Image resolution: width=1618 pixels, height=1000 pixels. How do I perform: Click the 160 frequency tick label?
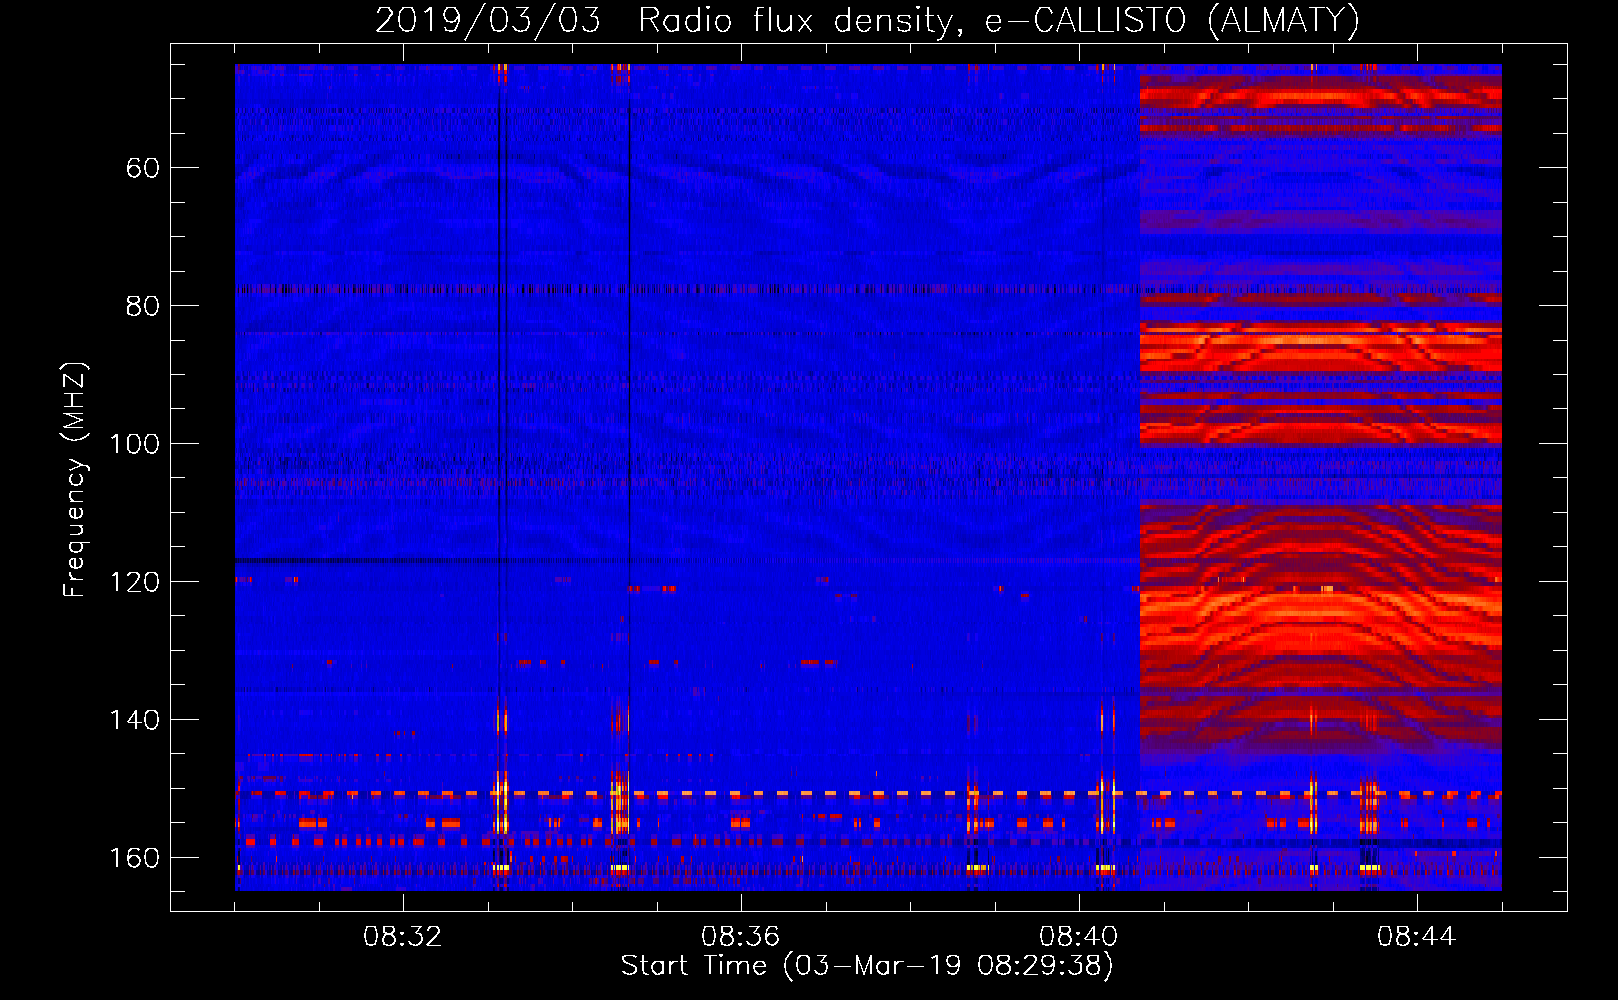[x=135, y=858]
